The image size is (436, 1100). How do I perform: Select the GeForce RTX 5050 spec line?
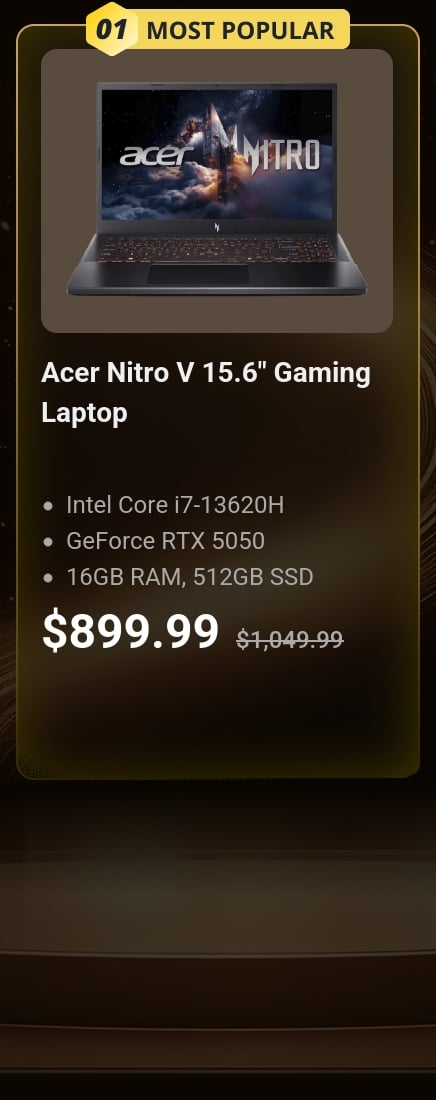[166, 541]
